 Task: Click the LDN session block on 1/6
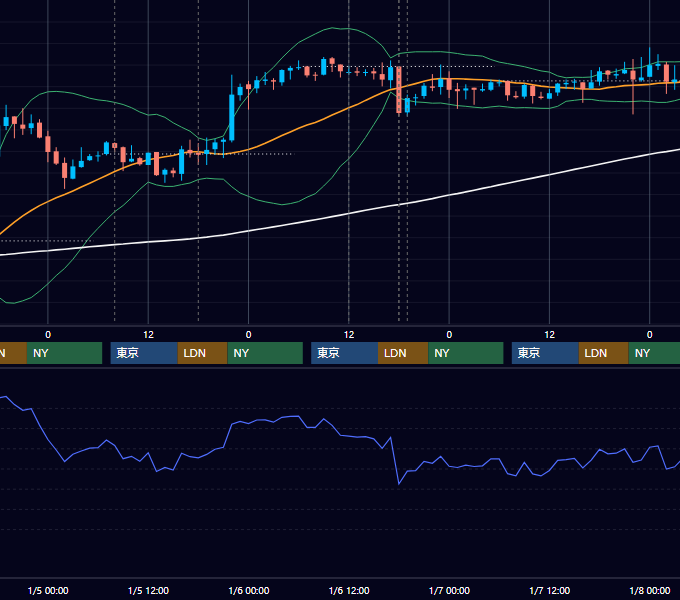pos(403,353)
